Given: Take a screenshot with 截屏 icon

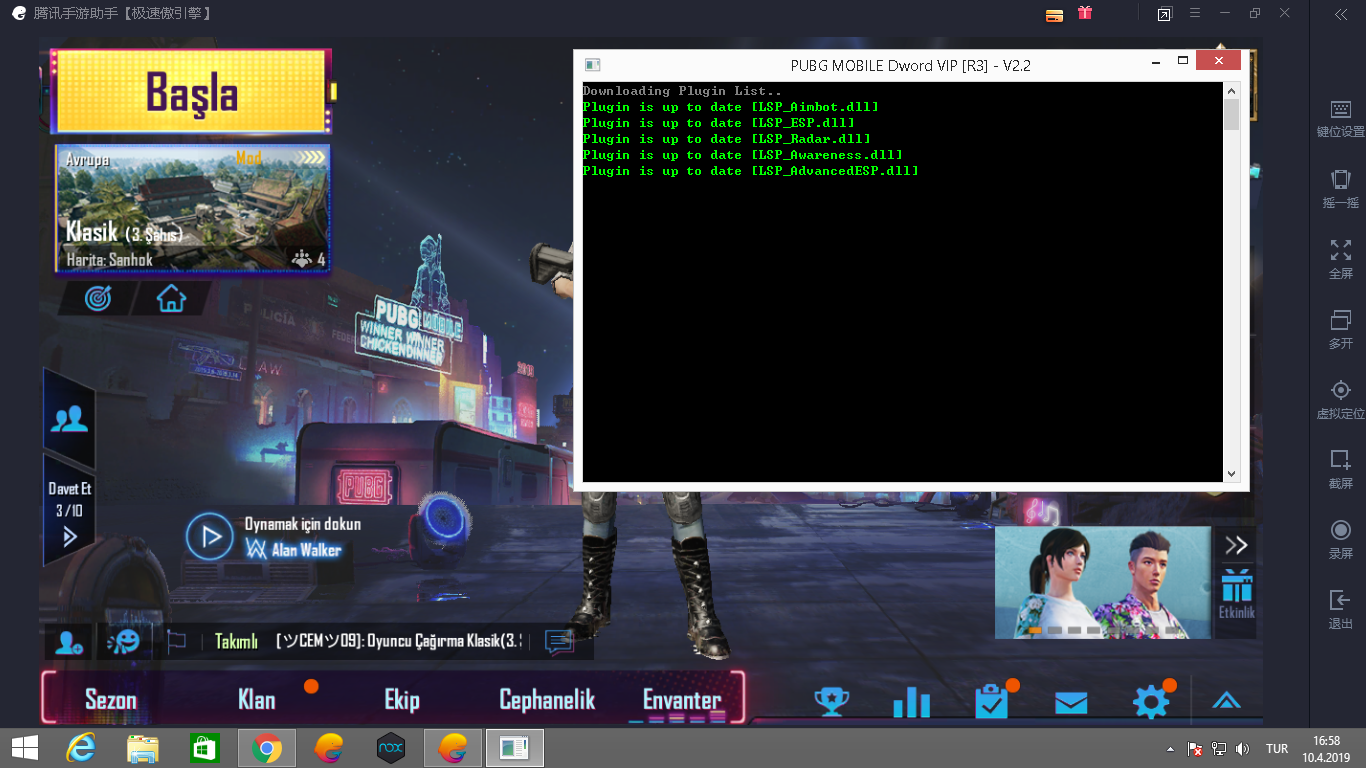Looking at the screenshot, I should [x=1340, y=469].
